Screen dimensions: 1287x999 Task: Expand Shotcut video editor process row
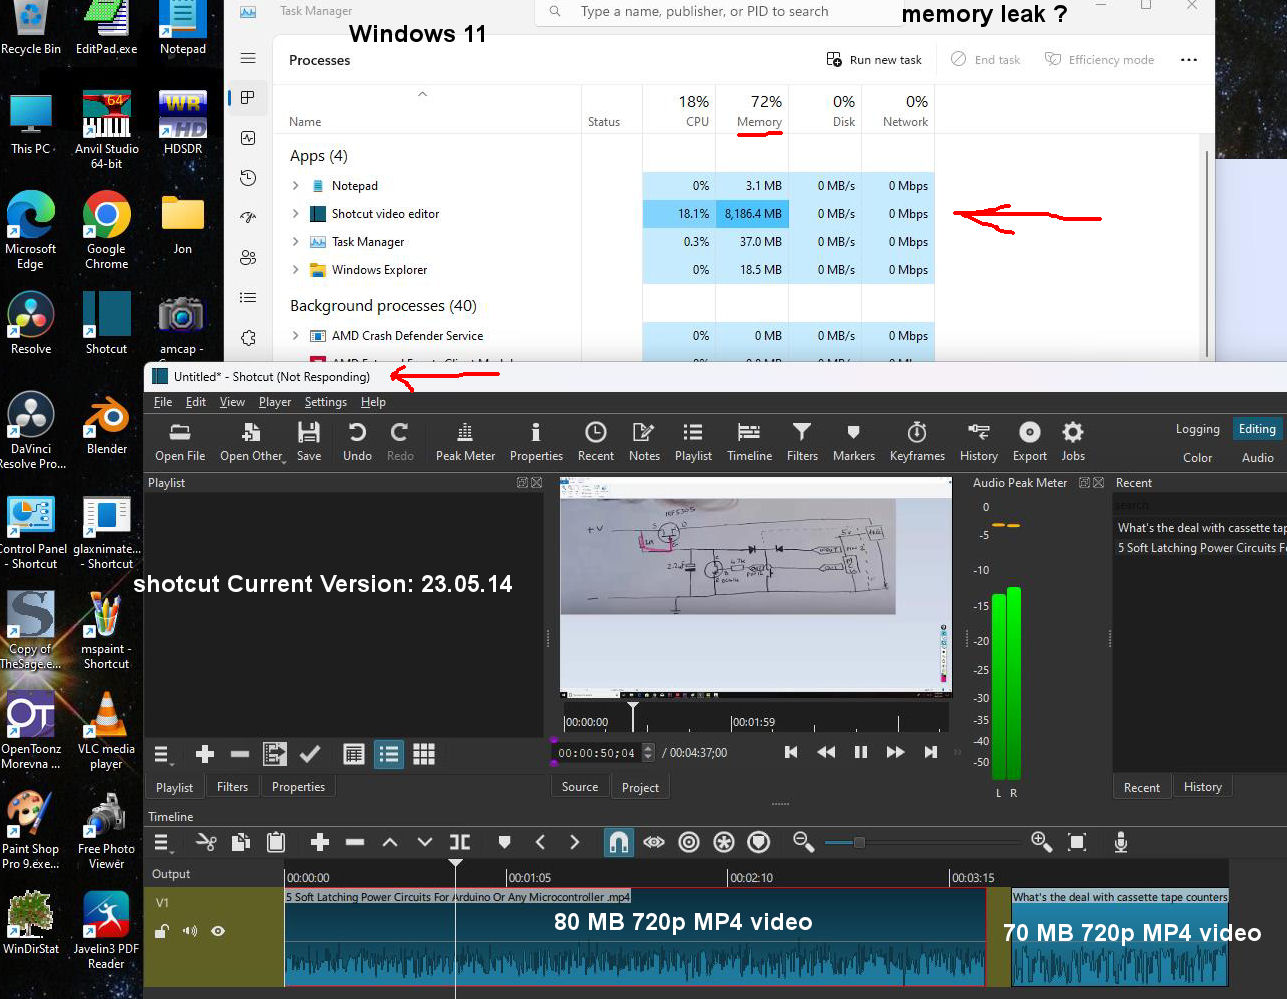click(x=295, y=214)
